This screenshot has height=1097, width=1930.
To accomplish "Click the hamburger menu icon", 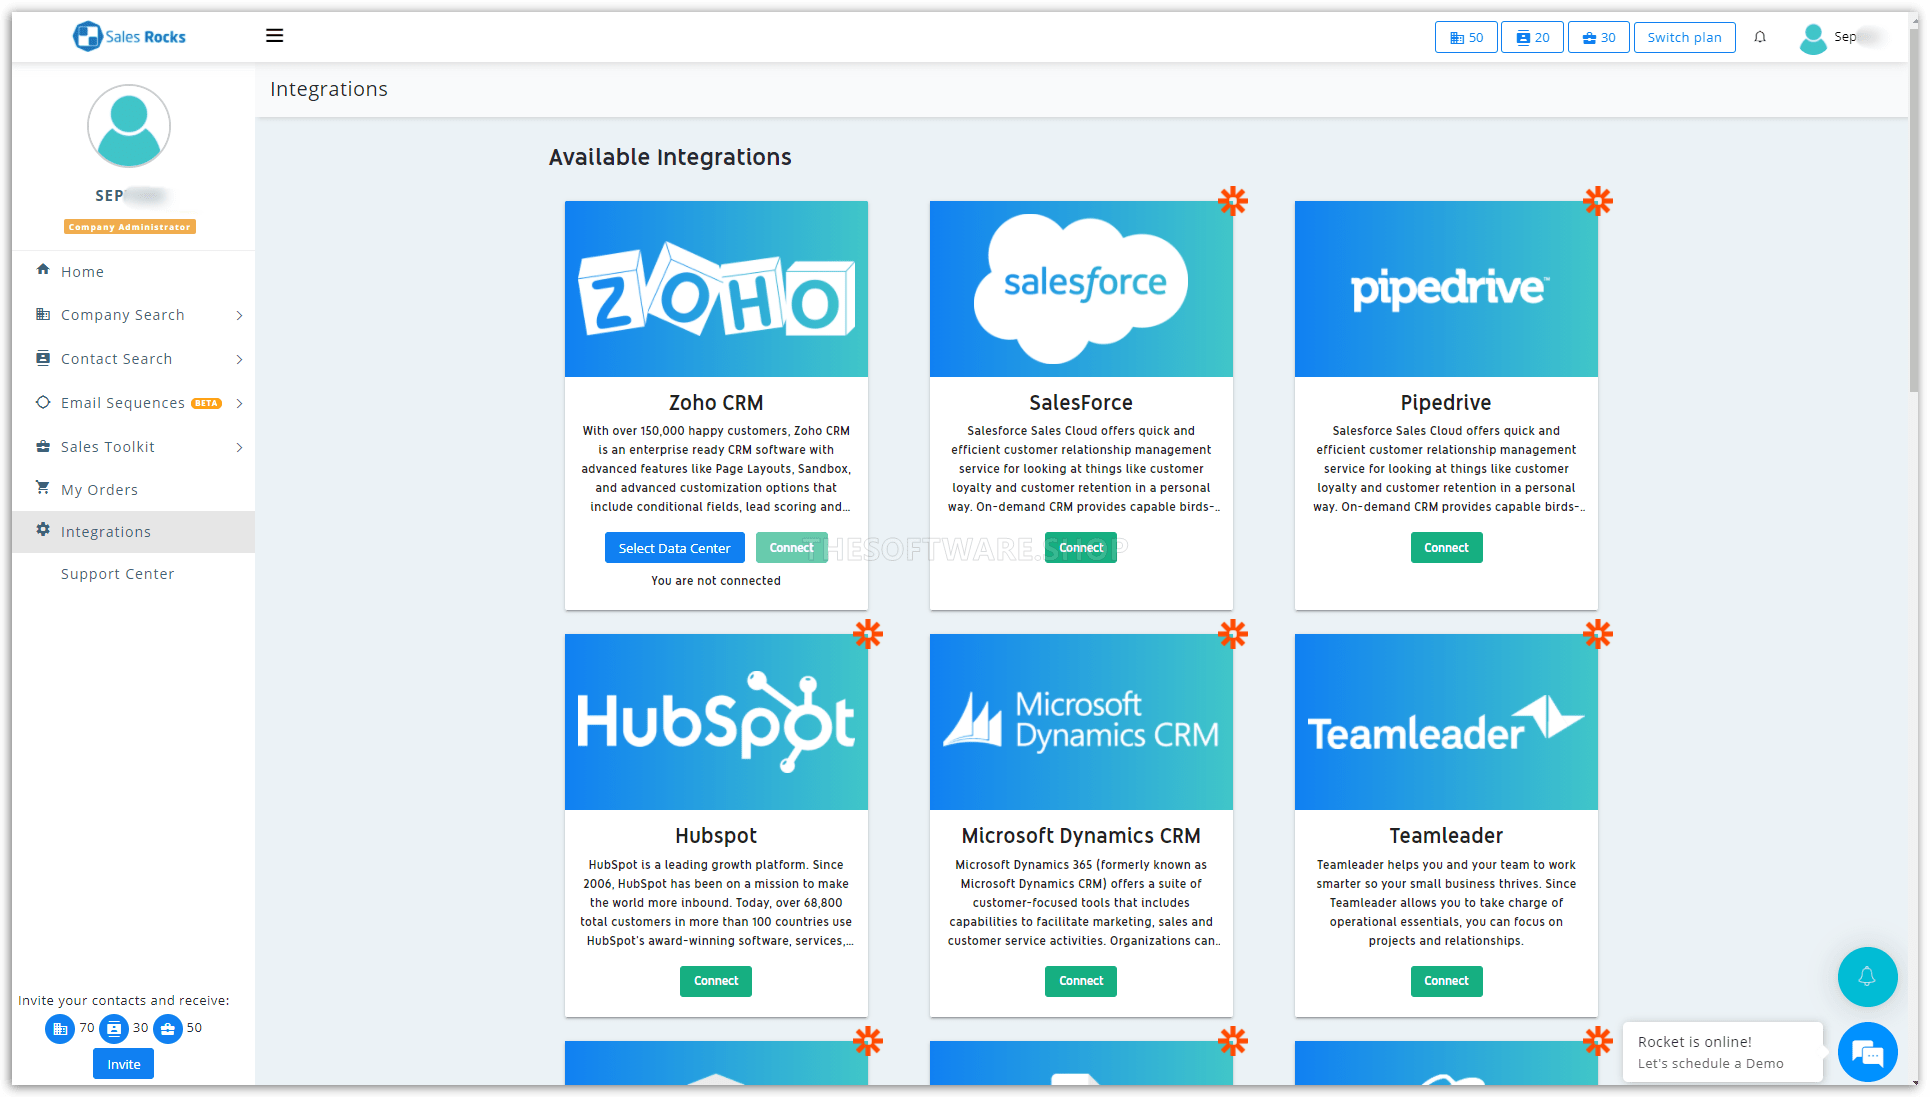I will 274,36.
